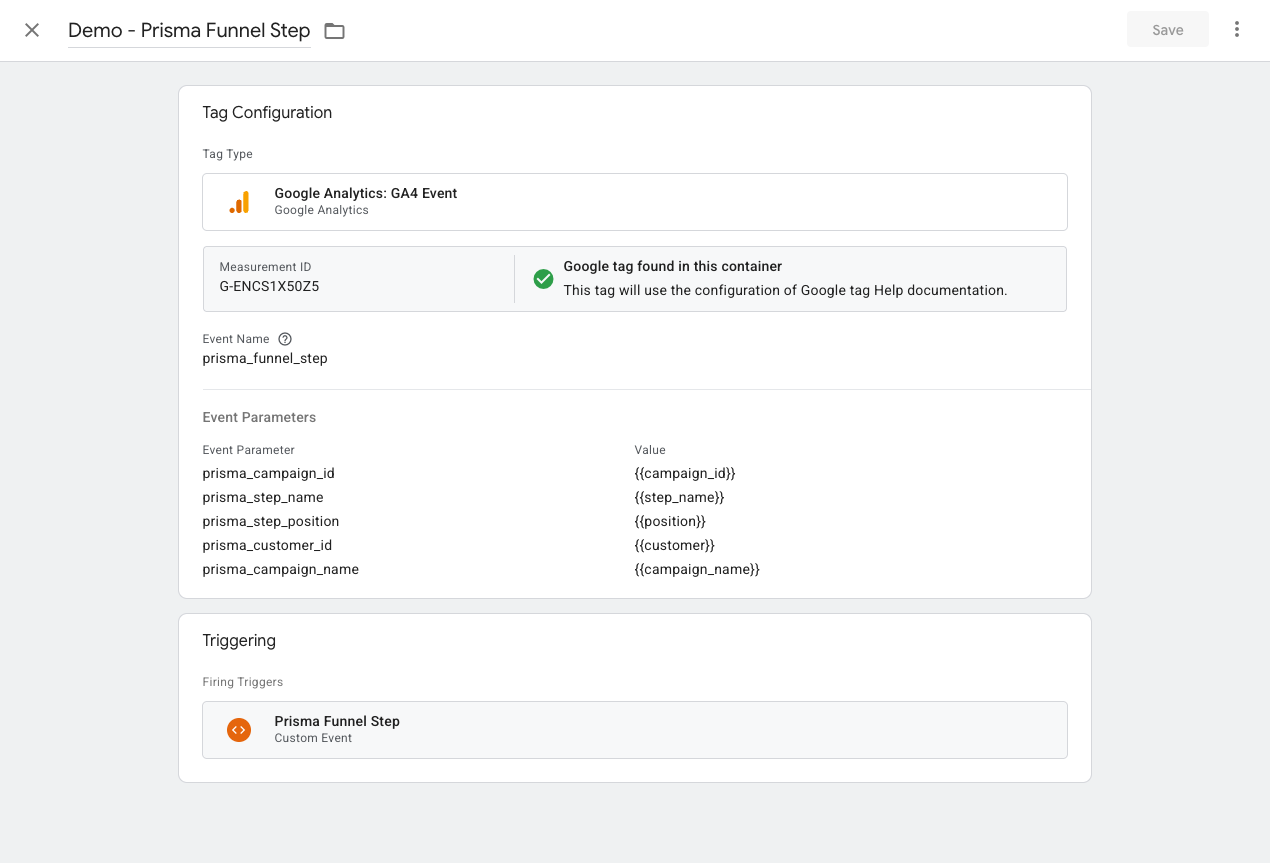Click the event name prisma_funnel_step
Image resolution: width=1270 pixels, height=863 pixels.
(265, 358)
